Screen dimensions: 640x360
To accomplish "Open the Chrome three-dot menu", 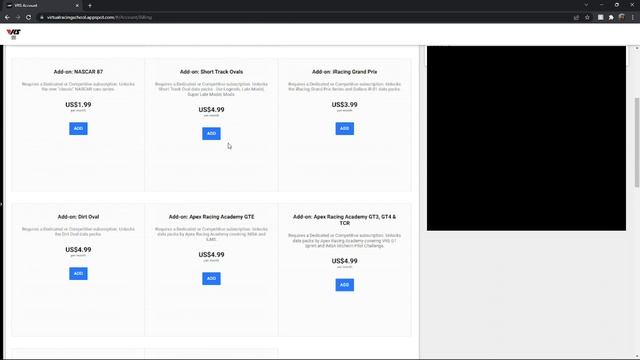I will (x=633, y=18).
